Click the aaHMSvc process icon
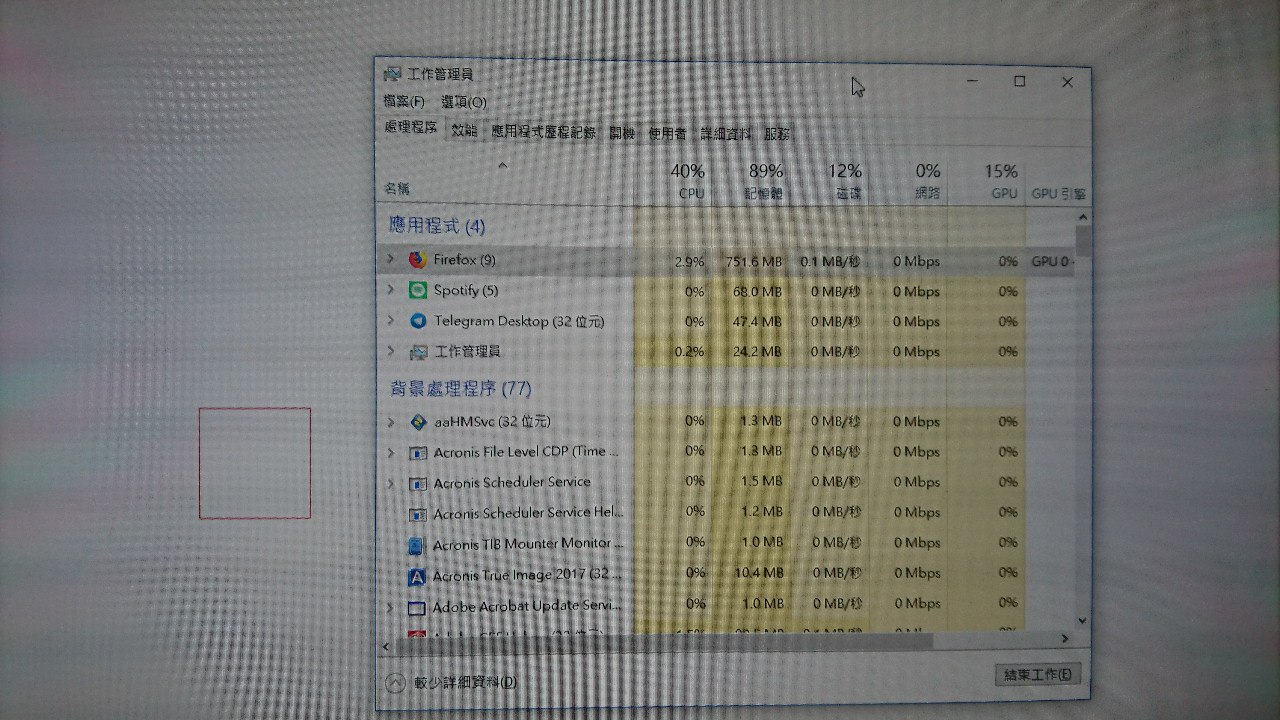 pyautogui.click(x=419, y=422)
